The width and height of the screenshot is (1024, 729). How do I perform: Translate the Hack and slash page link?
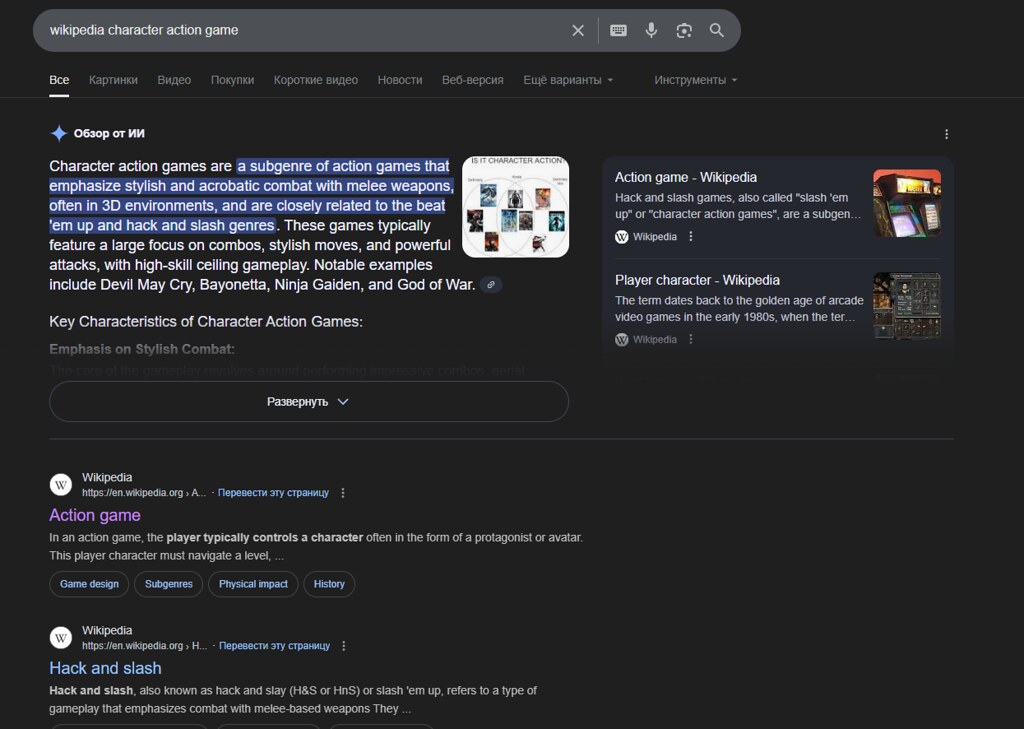(x=274, y=646)
